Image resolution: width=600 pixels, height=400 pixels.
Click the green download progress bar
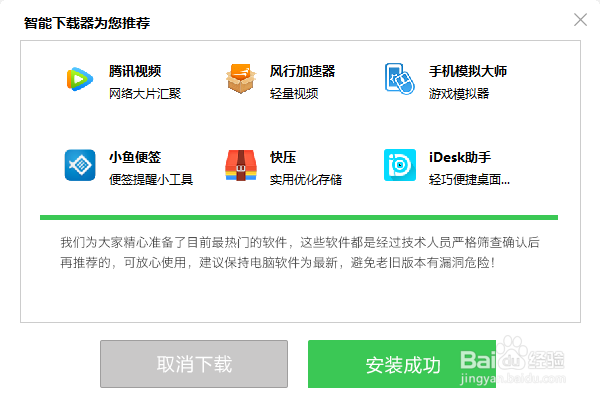tap(299, 217)
